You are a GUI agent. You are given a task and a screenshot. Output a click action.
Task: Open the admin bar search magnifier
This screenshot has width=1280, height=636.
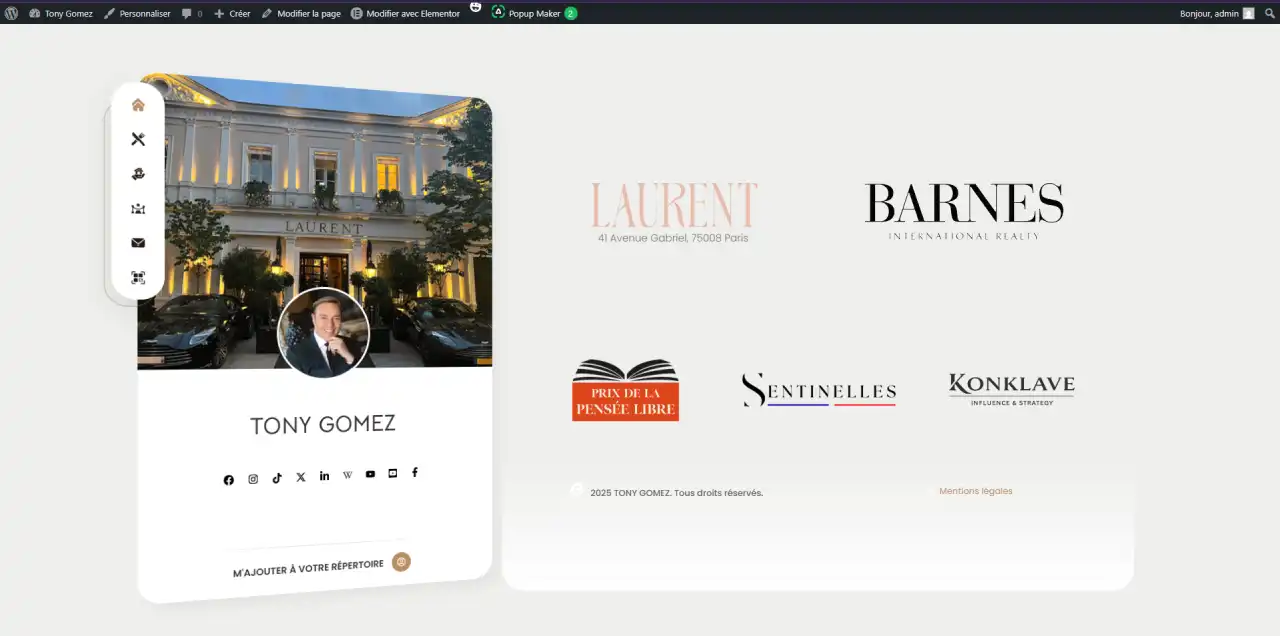(x=1269, y=13)
